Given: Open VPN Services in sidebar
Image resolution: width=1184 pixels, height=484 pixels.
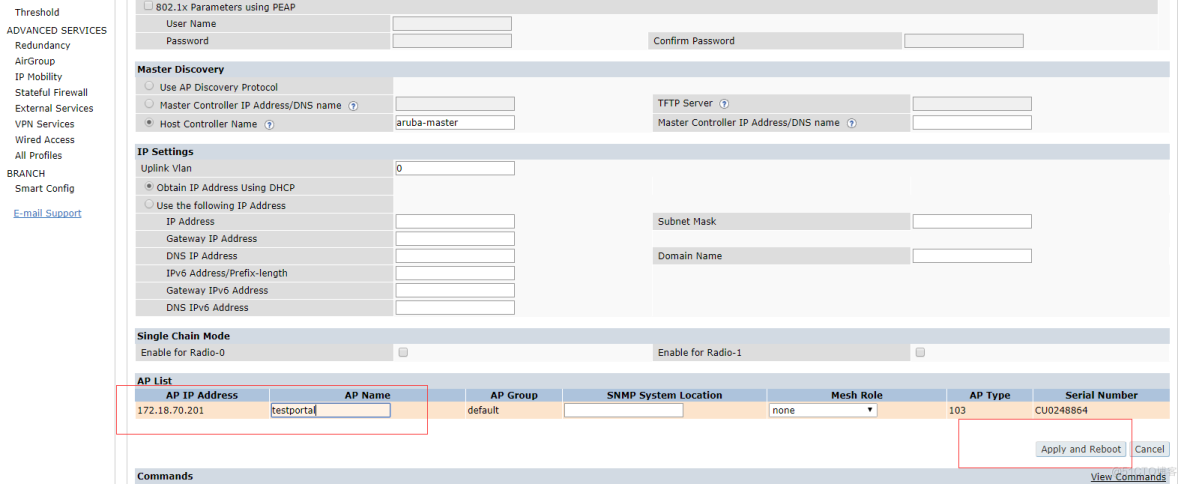Looking at the screenshot, I should [x=45, y=125].
